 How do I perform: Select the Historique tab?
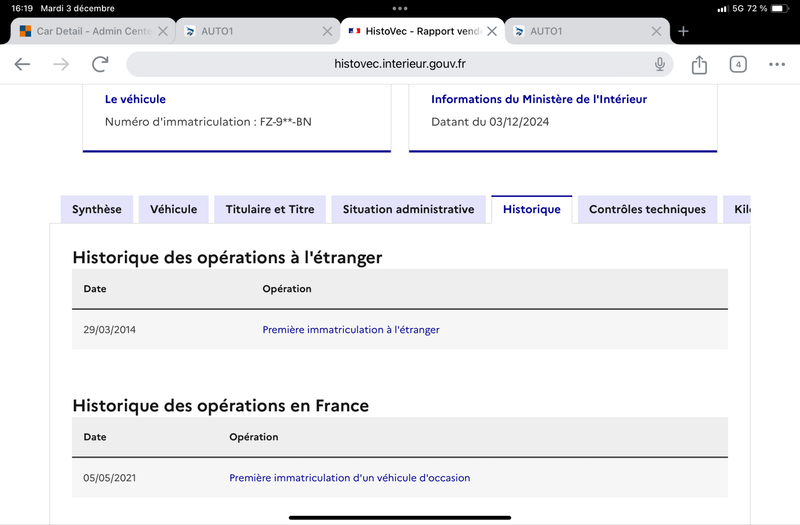(x=532, y=209)
